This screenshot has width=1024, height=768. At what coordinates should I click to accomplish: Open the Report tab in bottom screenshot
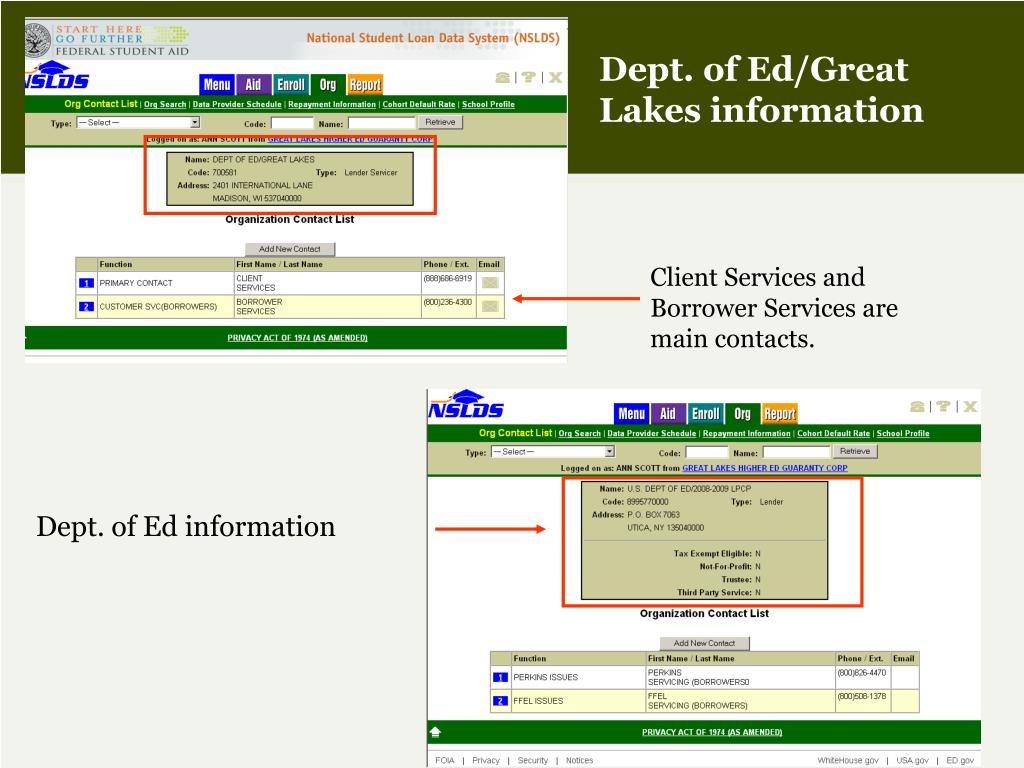[x=780, y=413]
